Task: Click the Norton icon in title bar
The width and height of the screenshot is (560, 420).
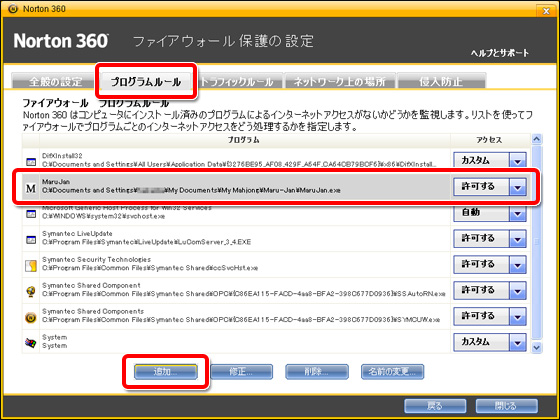Action: click(13, 9)
